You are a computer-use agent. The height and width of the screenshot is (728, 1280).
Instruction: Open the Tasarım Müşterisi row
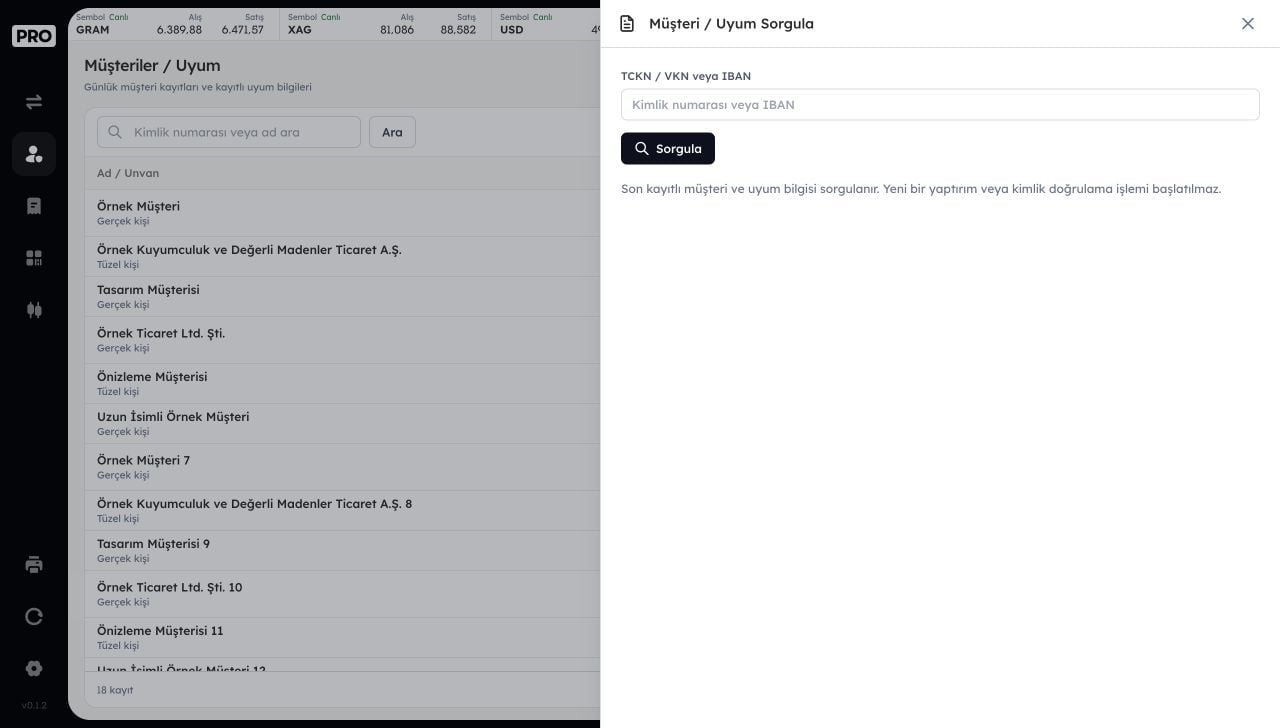tap(342, 296)
